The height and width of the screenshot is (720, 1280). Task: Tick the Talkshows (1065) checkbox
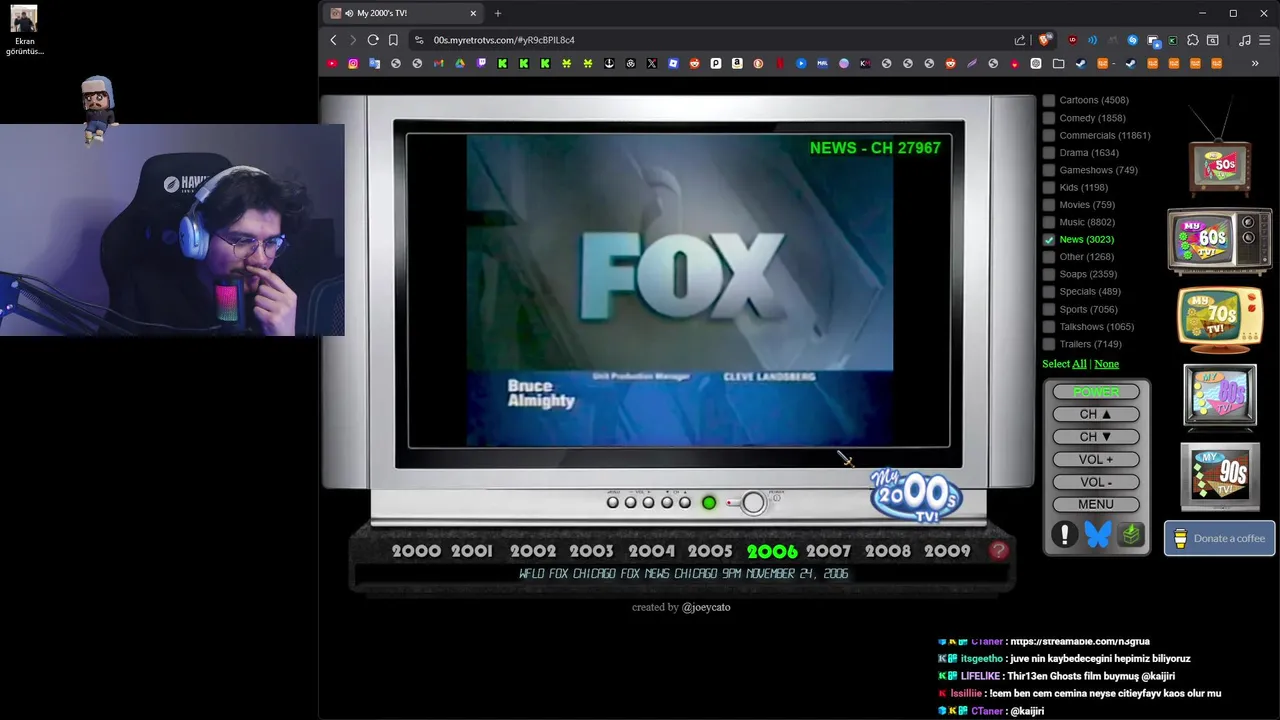1049,327
